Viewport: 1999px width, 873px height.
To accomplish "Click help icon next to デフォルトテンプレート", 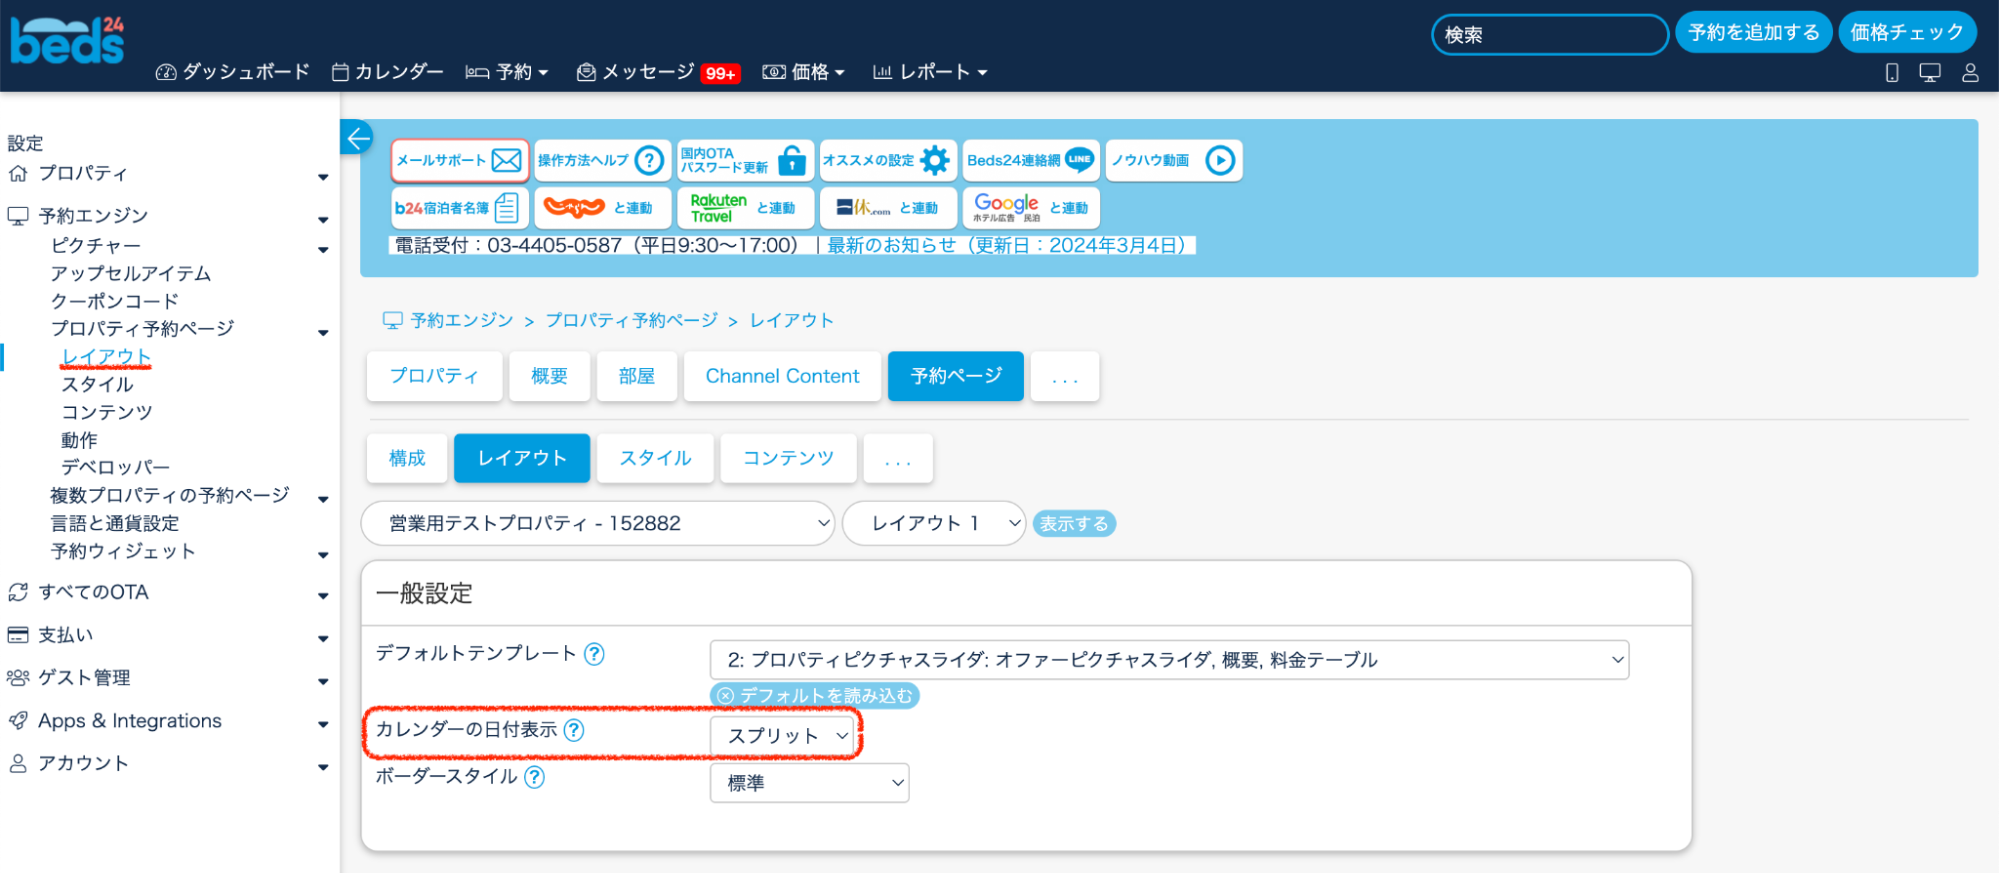I will coord(594,654).
